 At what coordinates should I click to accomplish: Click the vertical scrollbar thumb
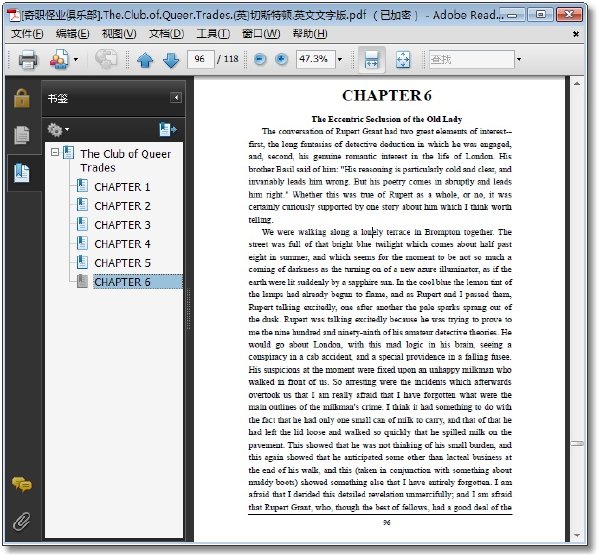pos(577,444)
